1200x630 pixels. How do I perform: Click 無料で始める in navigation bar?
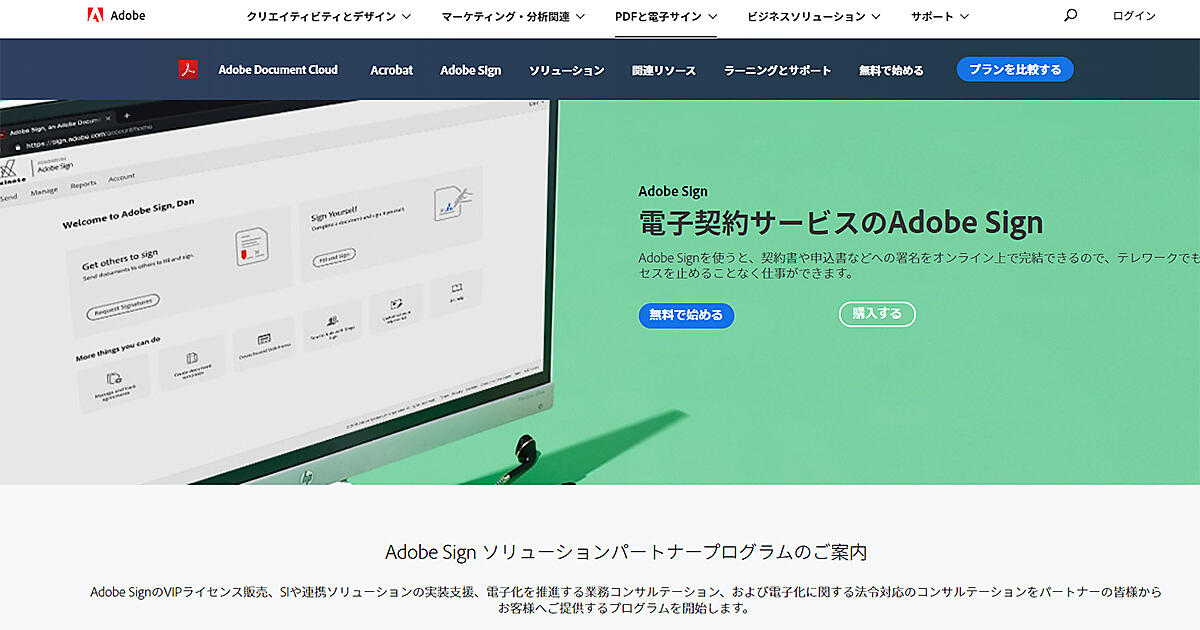click(x=891, y=70)
